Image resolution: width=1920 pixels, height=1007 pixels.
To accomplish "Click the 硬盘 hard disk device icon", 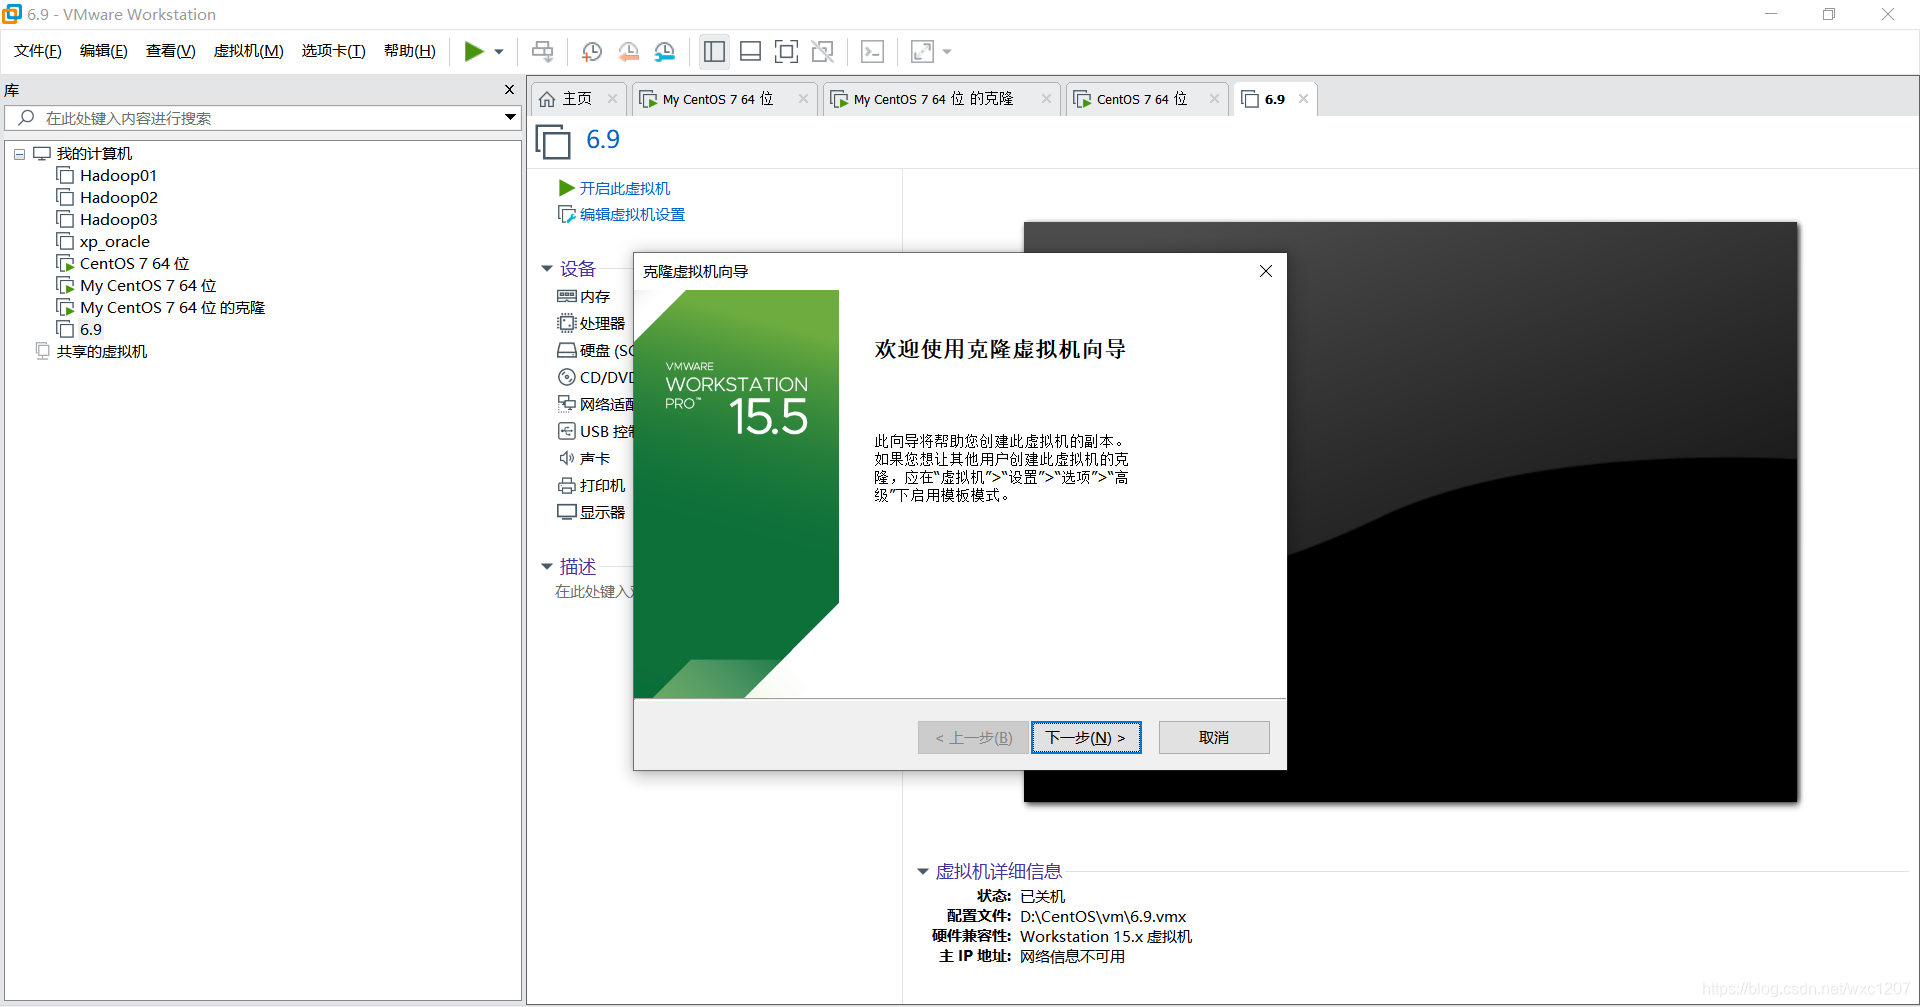I will click(x=566, y=350).
